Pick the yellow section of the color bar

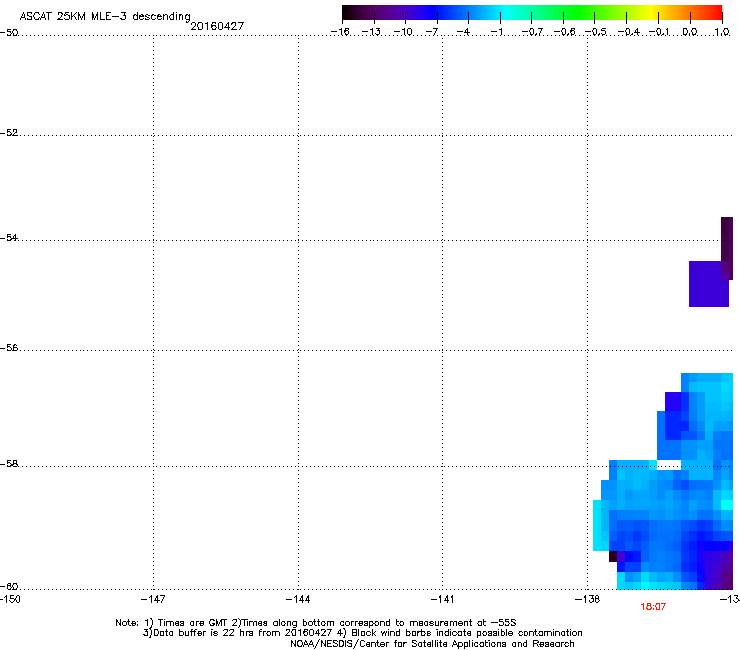click(651, 13)
